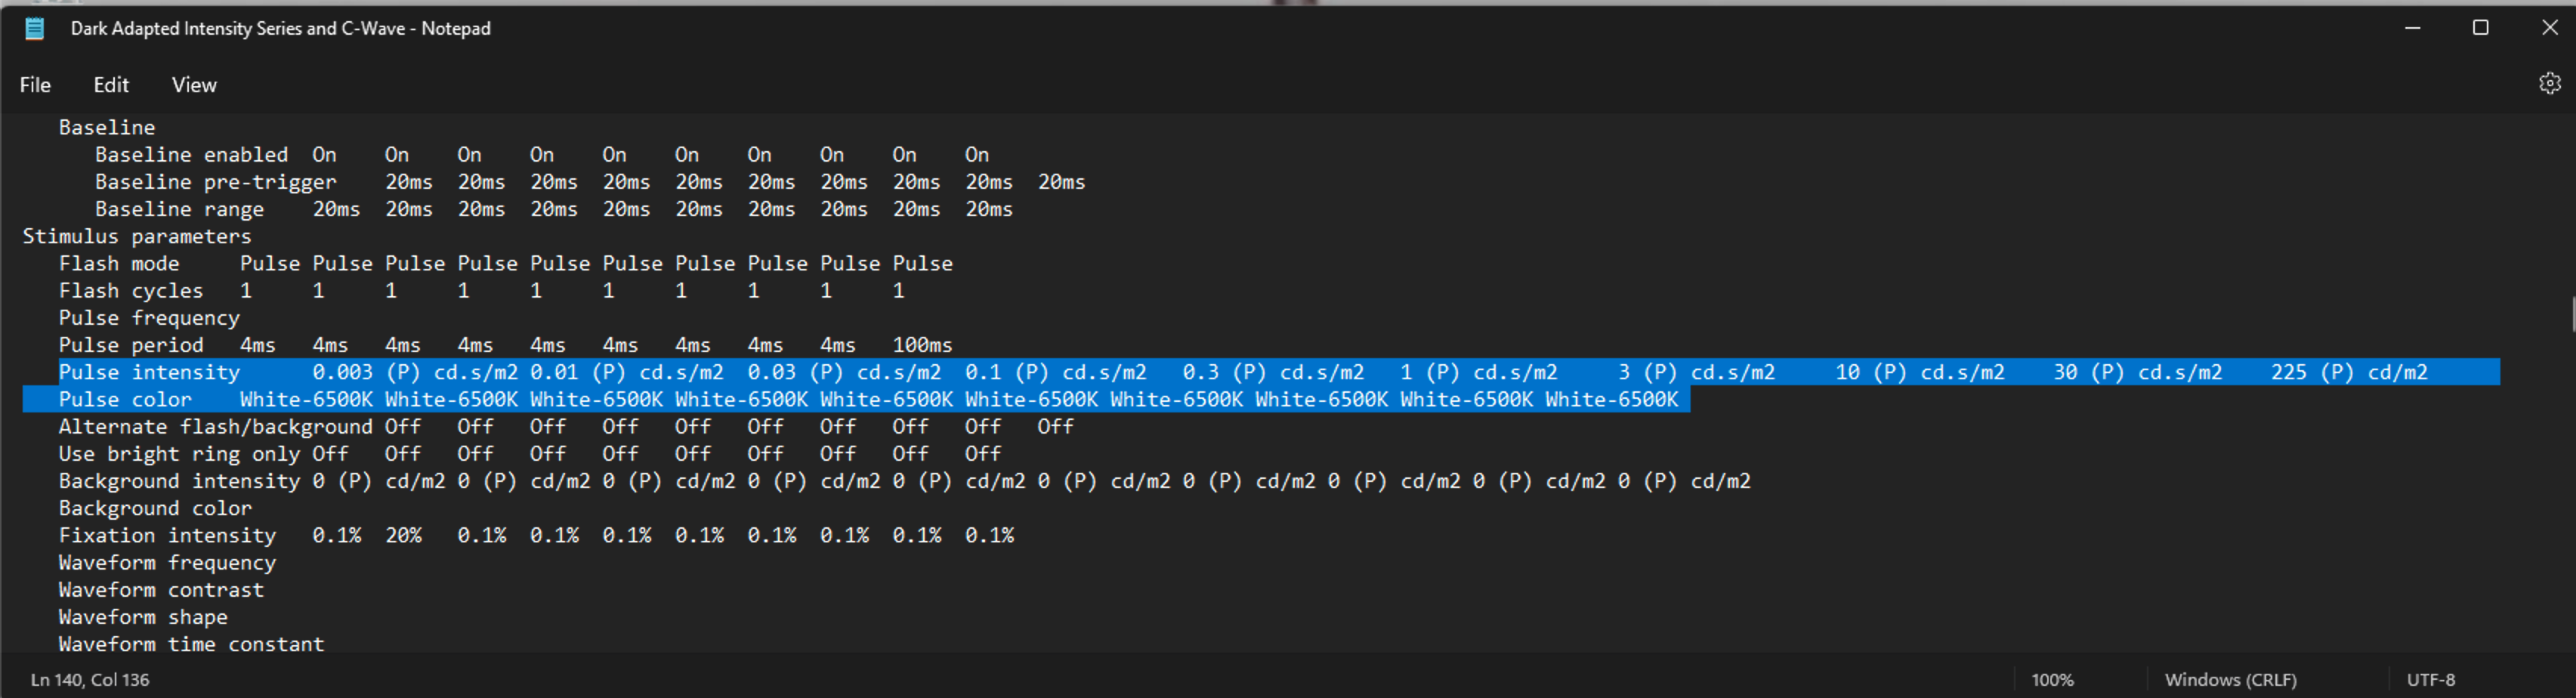
Task: Click the Ln 140, Col 136 status entry
Action: tap(90, 680)
